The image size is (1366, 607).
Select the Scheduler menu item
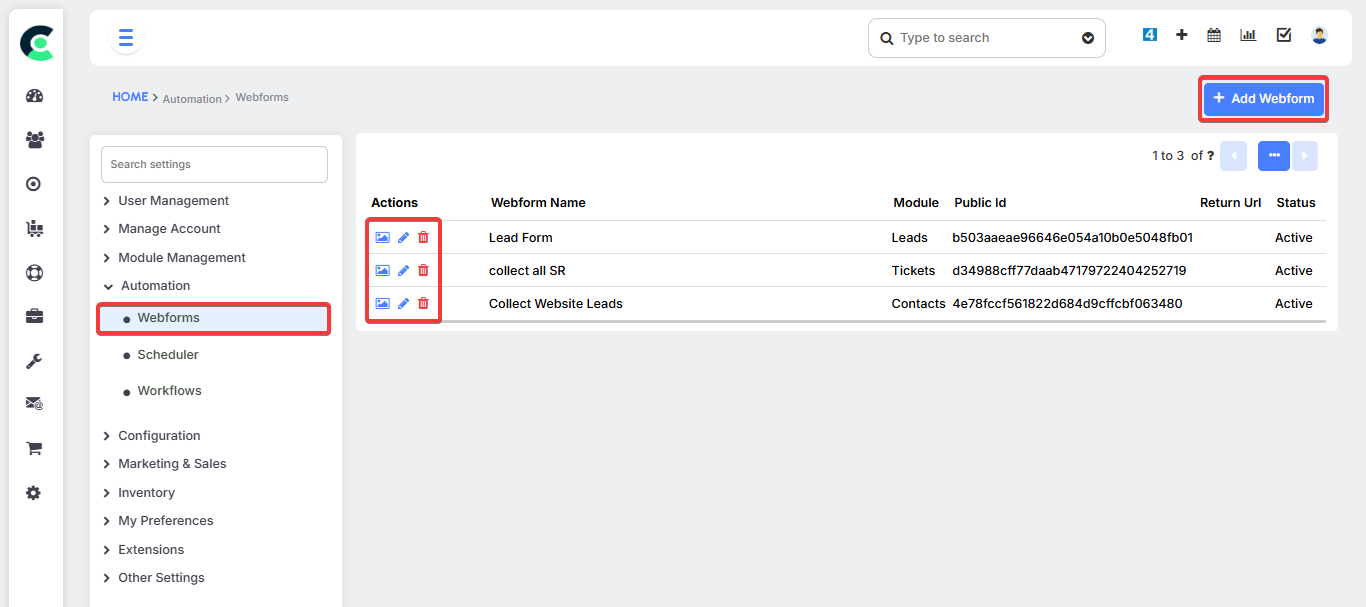point(167,354)
